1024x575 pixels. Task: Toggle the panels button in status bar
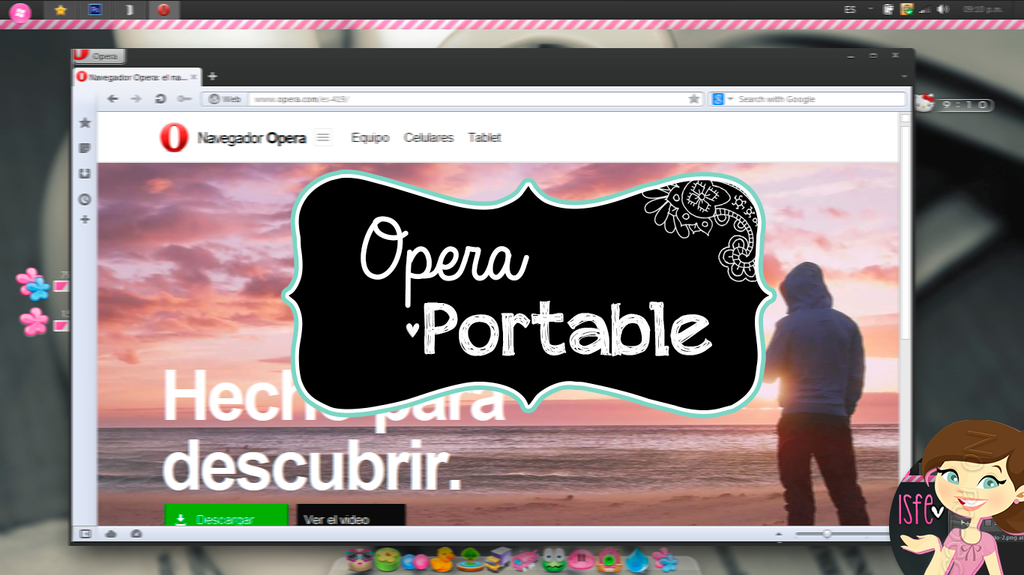pyautogui.click(x=85, y=534)
